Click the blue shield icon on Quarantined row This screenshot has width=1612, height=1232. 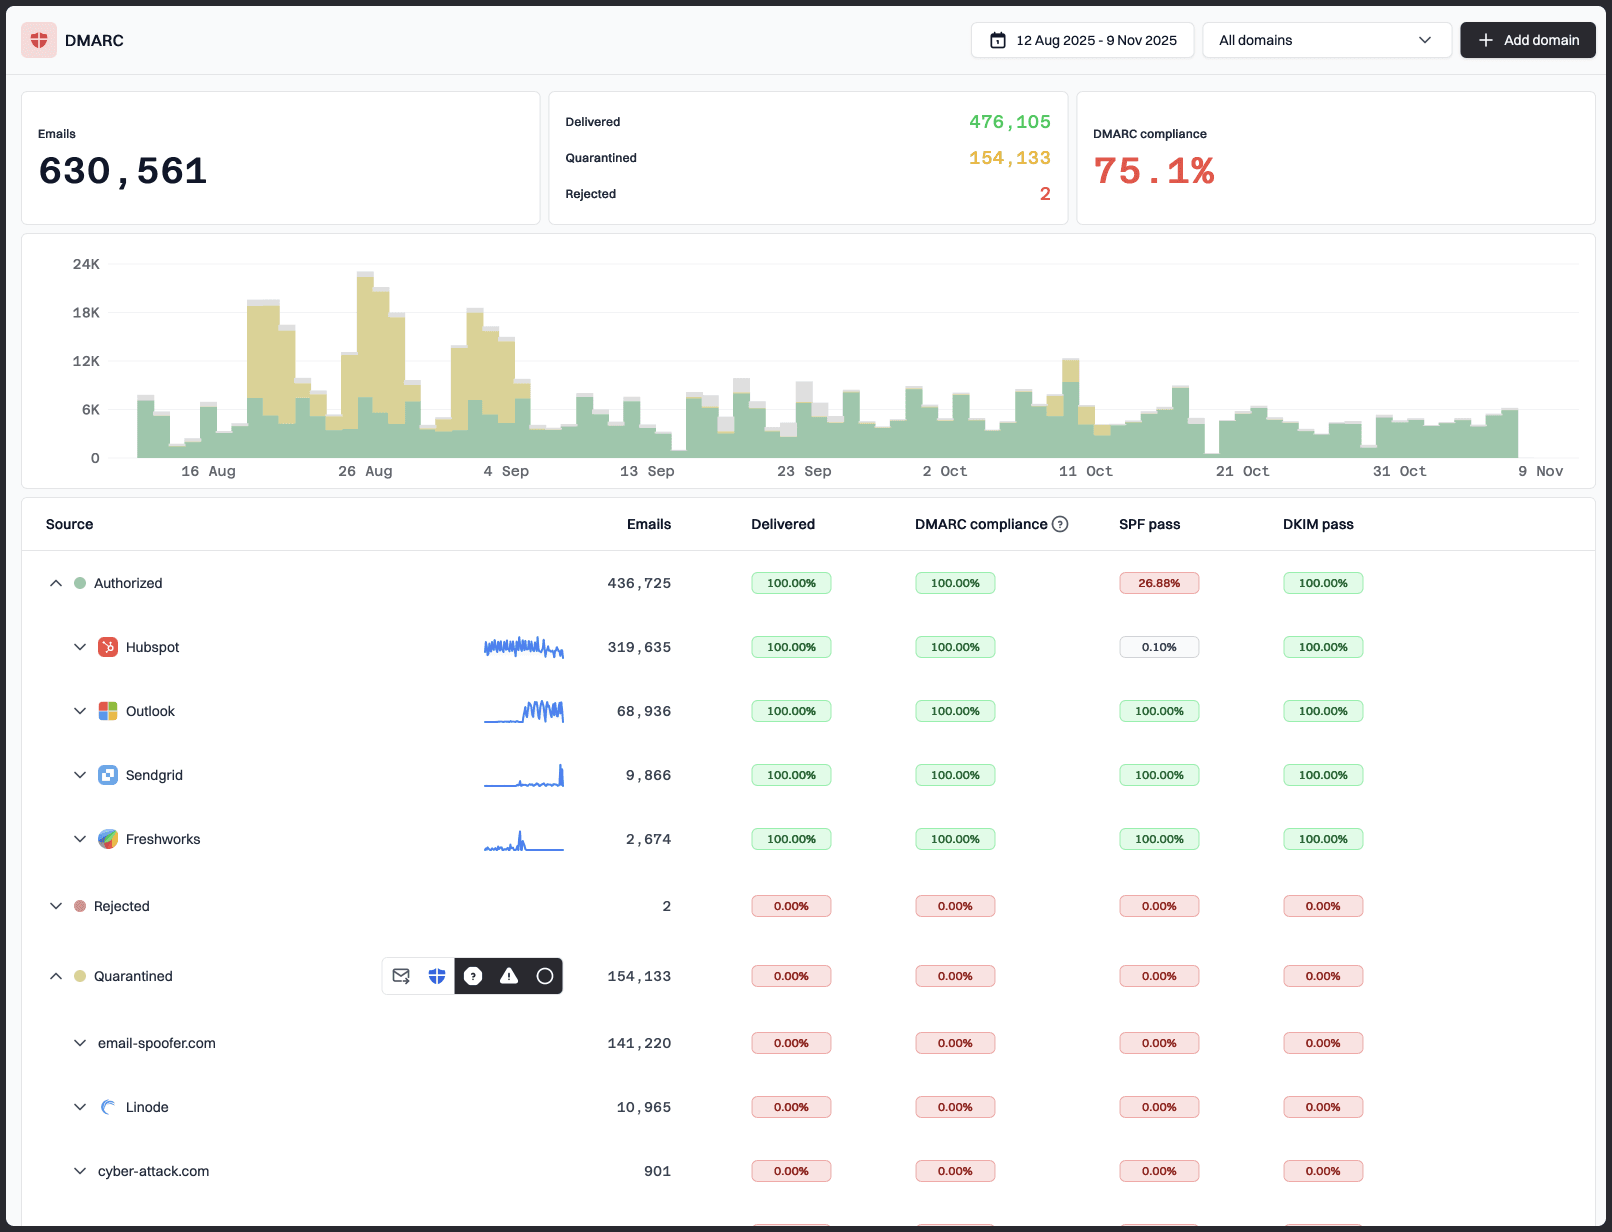[x=436, y=976]
